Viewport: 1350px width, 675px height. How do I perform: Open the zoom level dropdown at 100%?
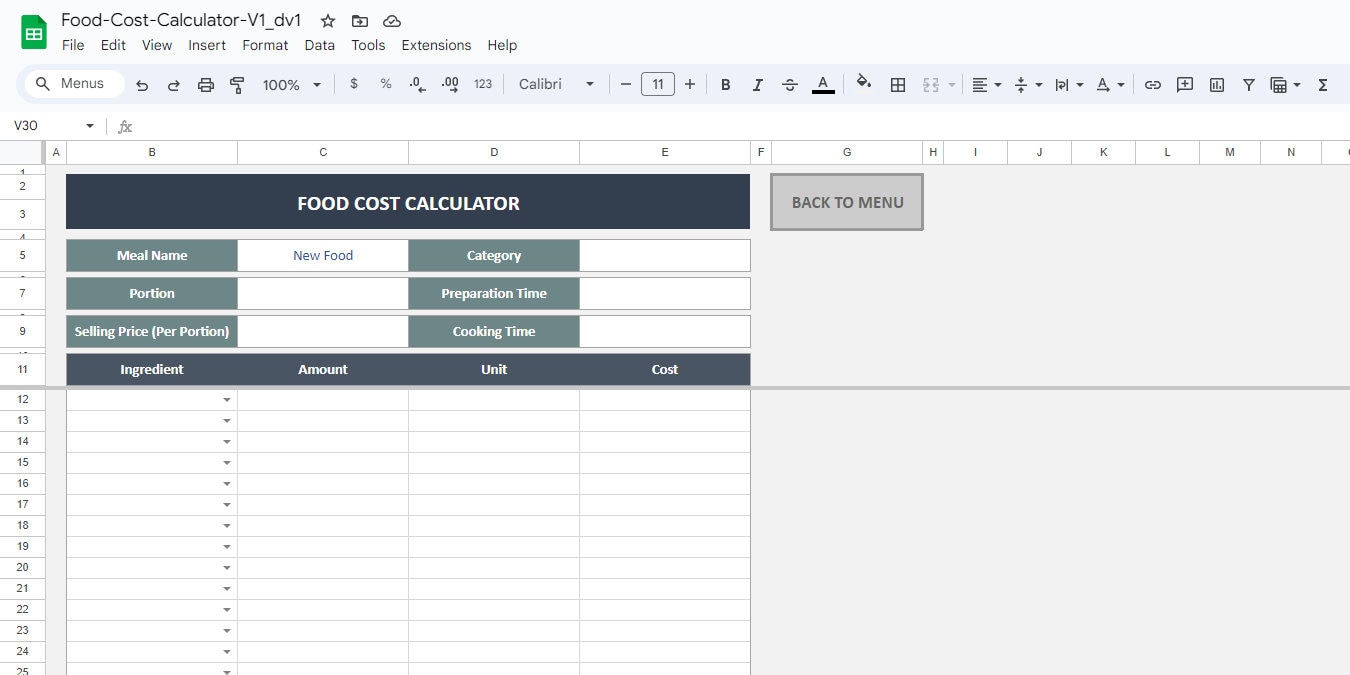pyautogui.click(x=291, y=85)
